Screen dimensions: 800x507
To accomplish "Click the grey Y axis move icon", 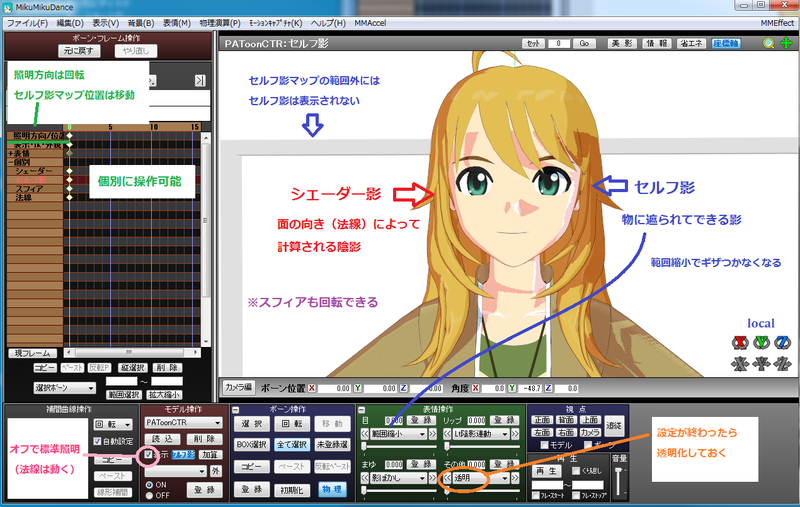I will click(x=761, y=363).
